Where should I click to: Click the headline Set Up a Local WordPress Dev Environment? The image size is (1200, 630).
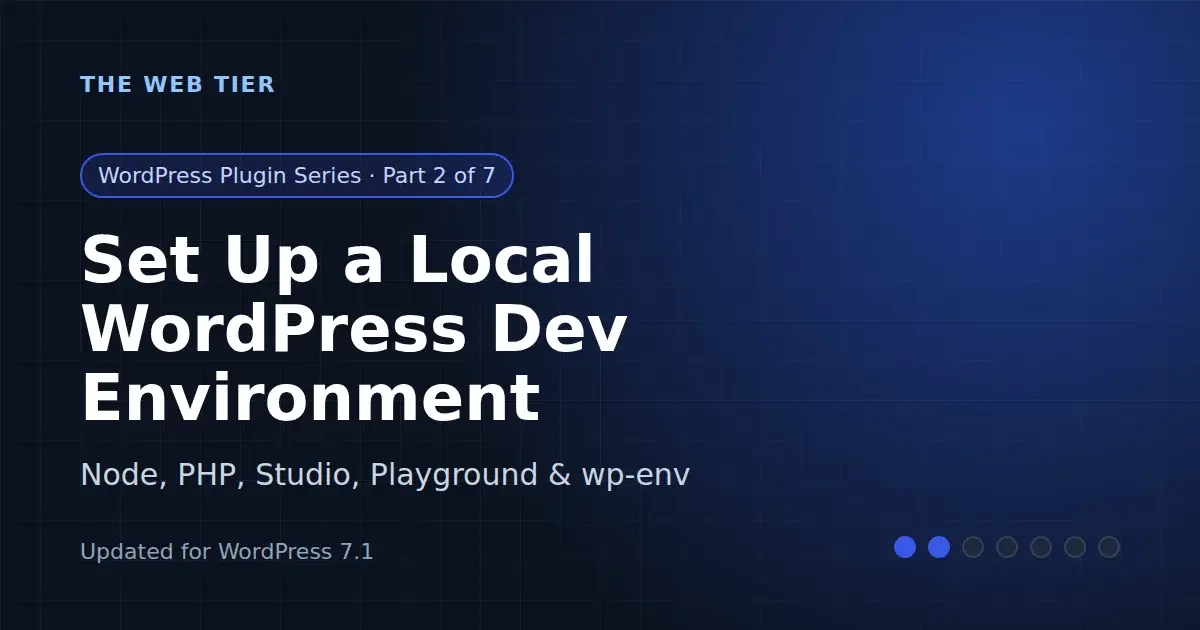click(354, 327)
